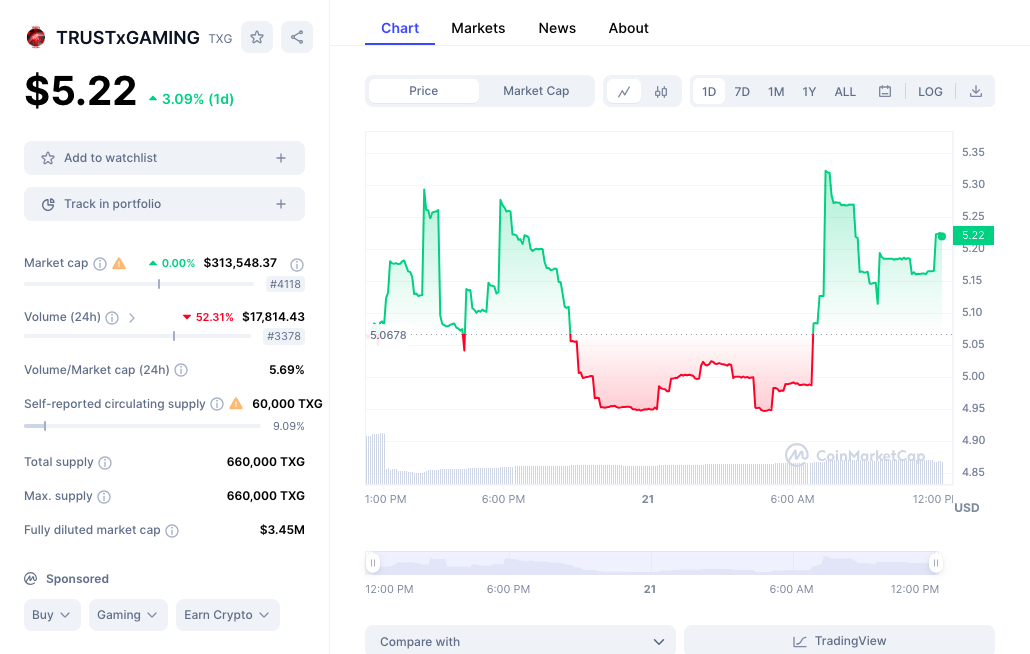
Task: Set chart range to 1D
Action: [x=709, y=91]
